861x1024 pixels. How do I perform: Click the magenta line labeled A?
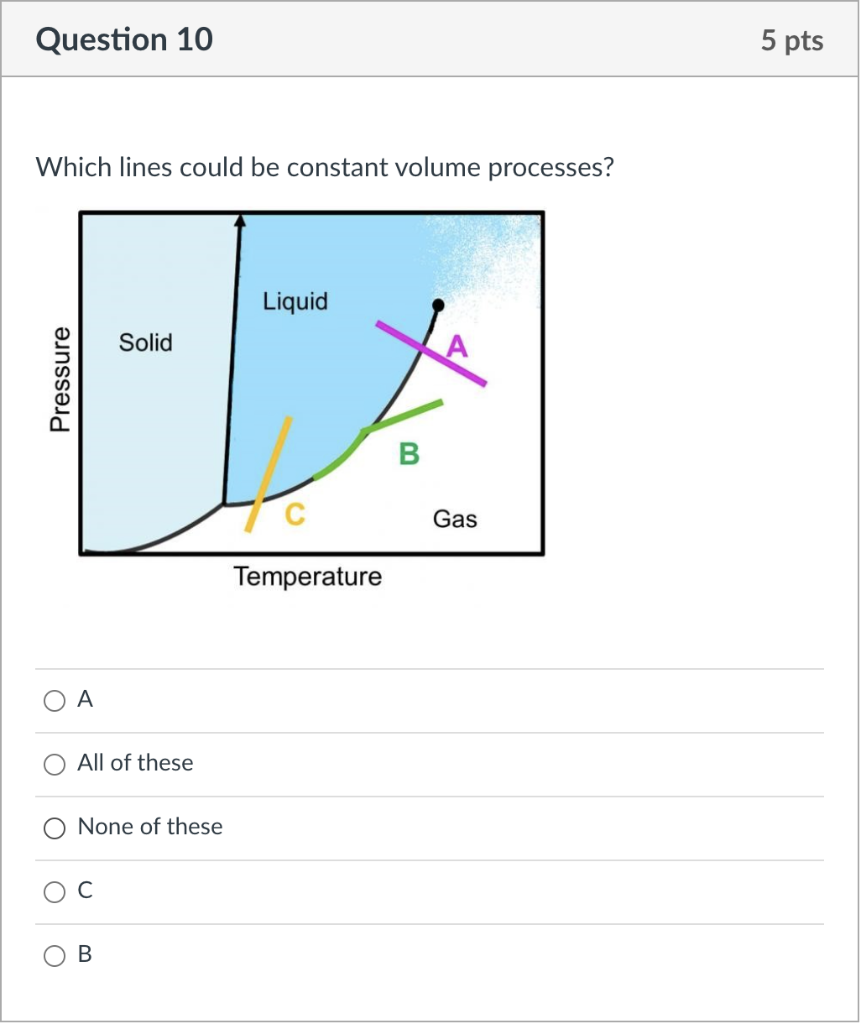point(430,351)
